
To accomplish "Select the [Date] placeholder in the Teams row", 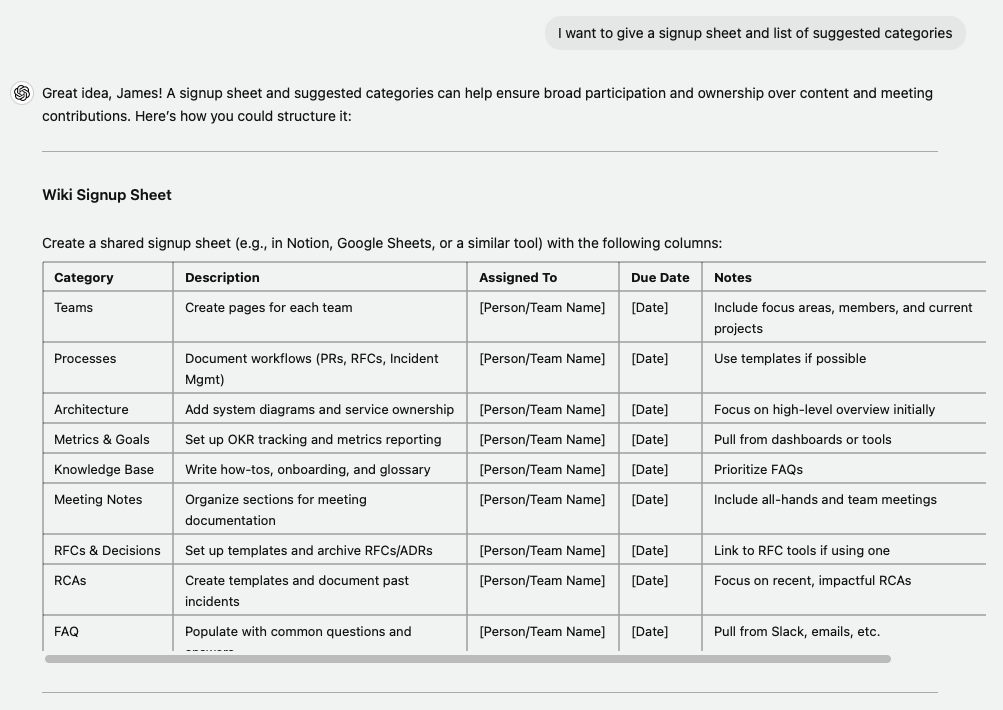I will pyautogui.click(x=649, y=308).
